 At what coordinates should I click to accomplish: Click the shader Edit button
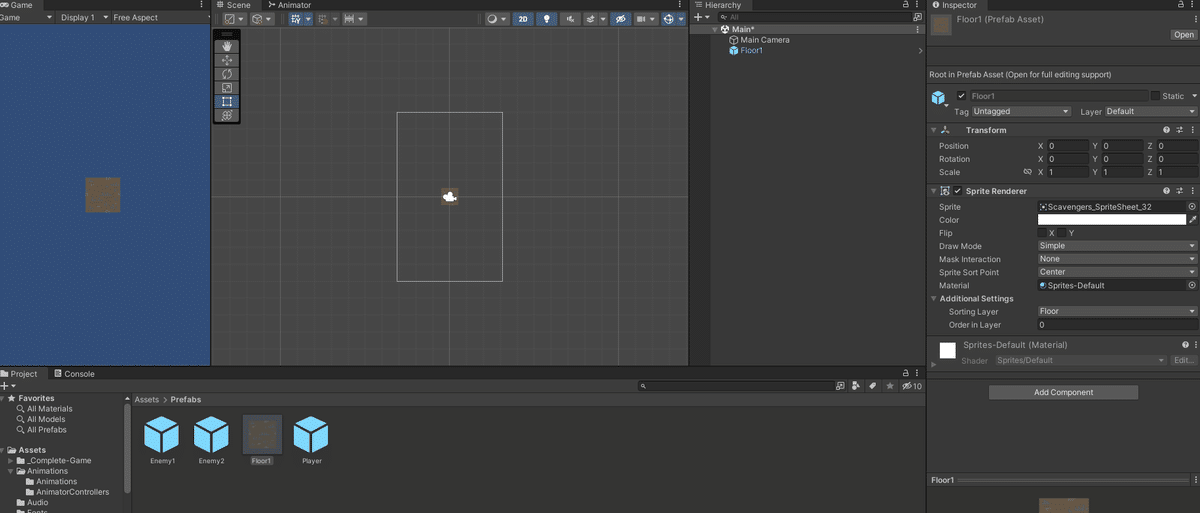click(x=1183, y=360)
